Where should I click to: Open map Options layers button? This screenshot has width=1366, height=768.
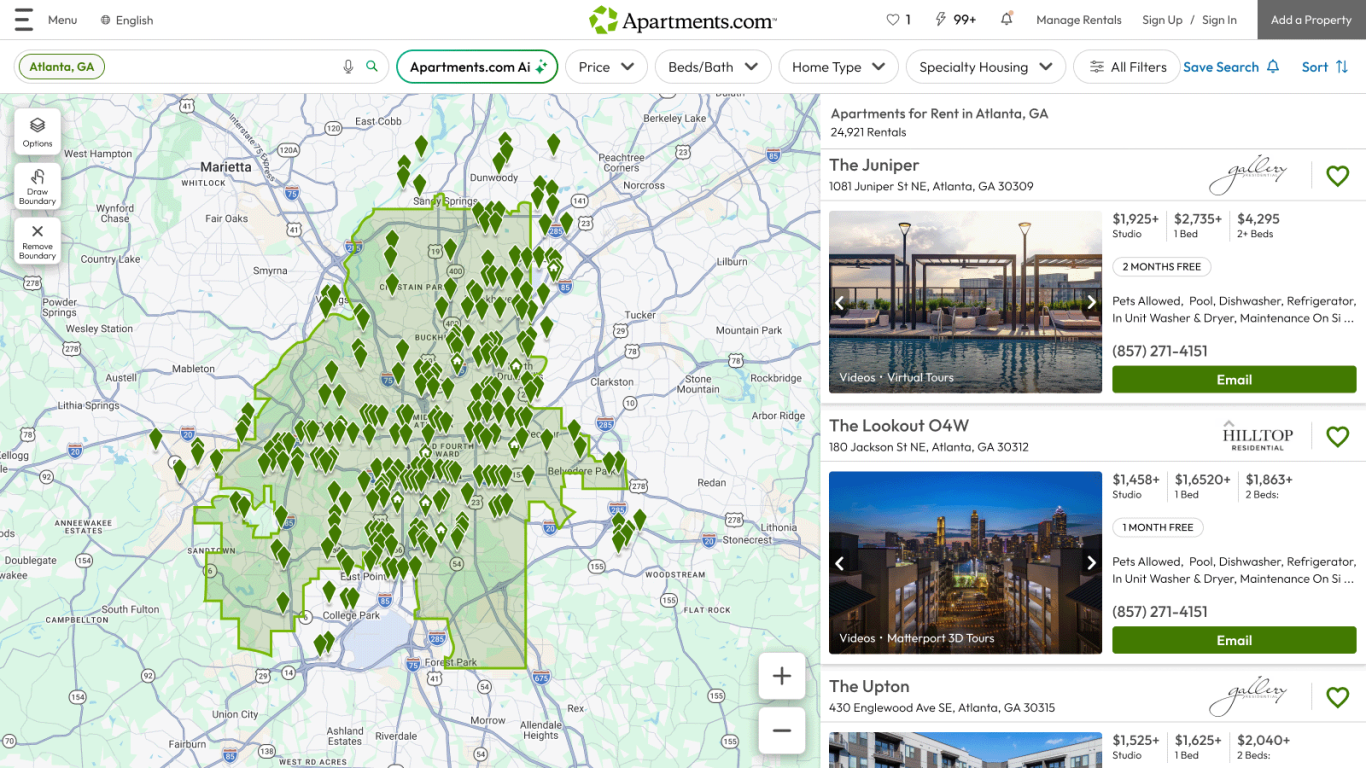37,131
